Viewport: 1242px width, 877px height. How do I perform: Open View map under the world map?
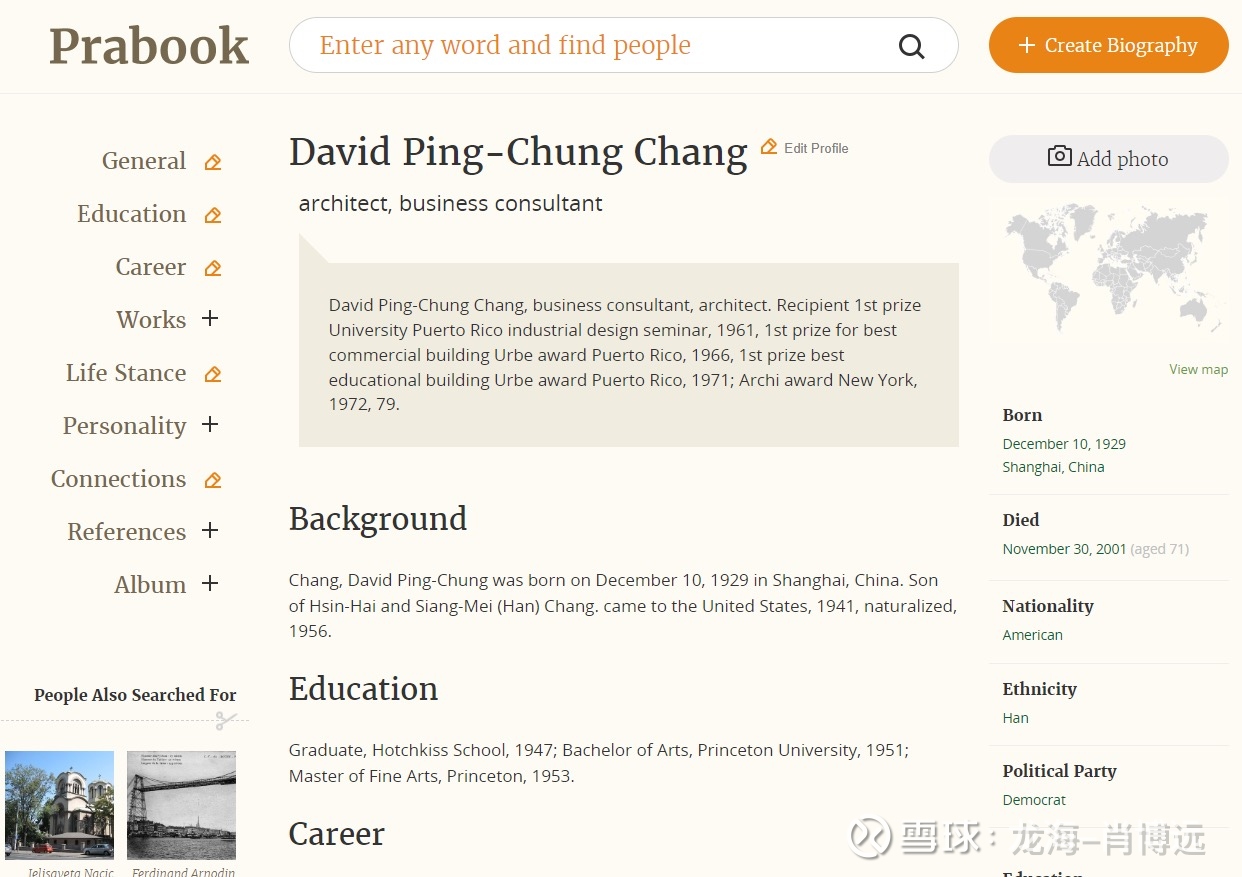click(x=1198, y=369)
